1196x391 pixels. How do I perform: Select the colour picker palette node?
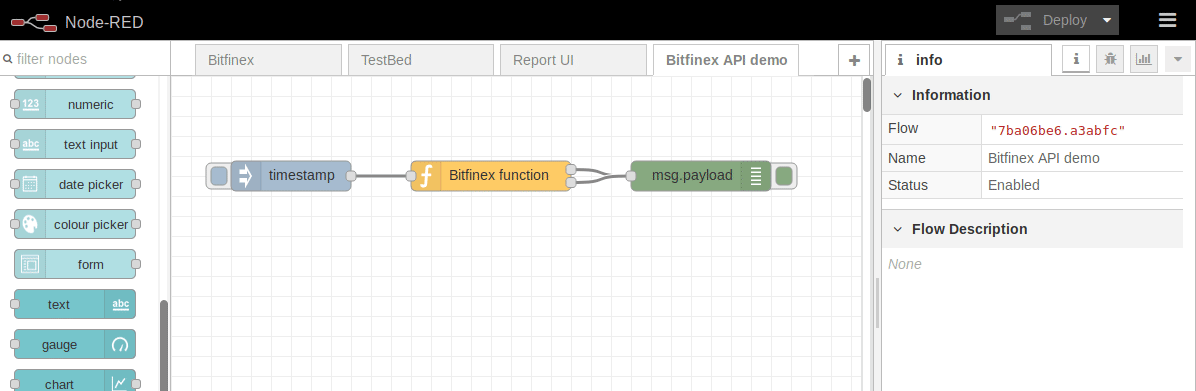(x=75, y=225)
